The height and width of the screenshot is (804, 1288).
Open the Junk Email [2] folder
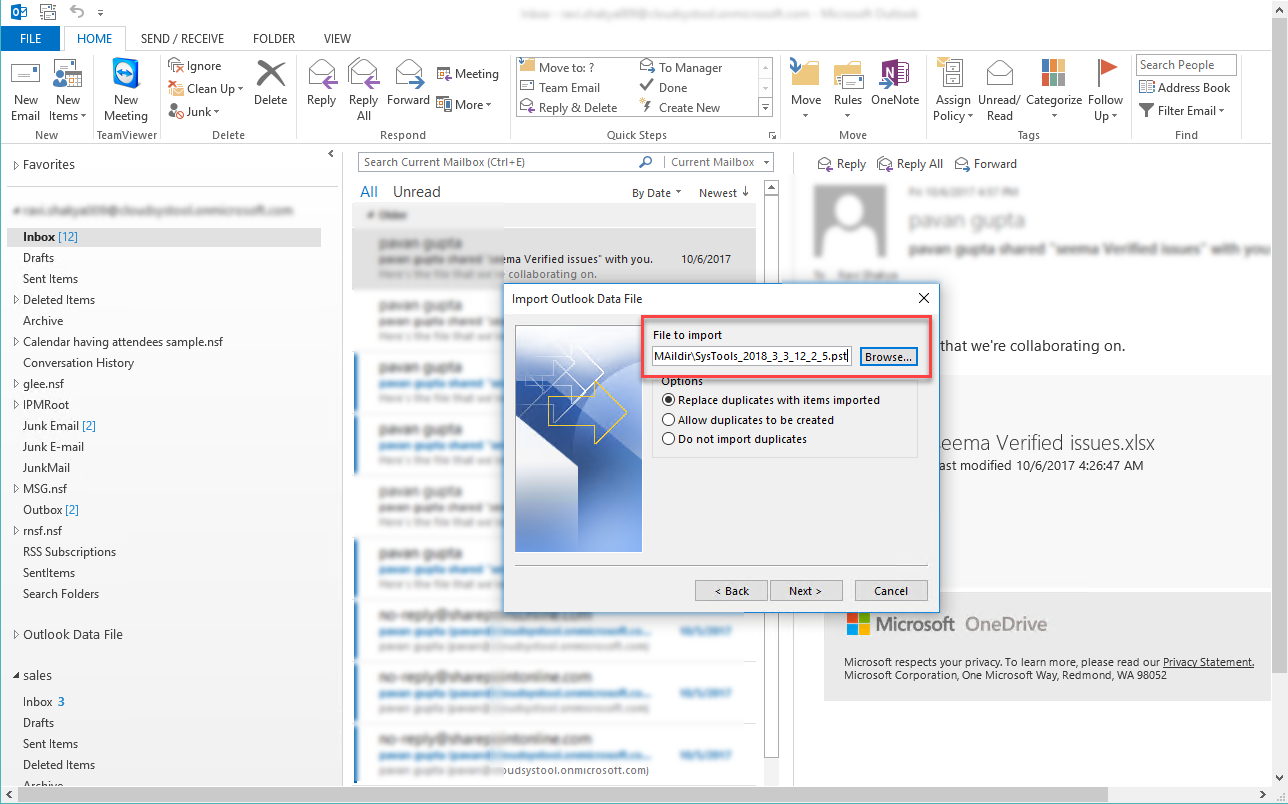click(59, 426)
